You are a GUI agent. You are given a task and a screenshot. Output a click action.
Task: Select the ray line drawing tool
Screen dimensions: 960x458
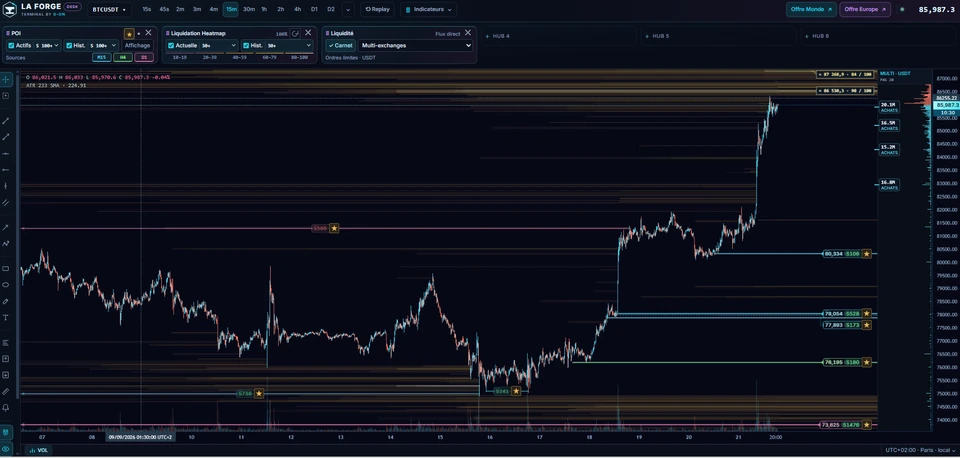coord(6,137)
